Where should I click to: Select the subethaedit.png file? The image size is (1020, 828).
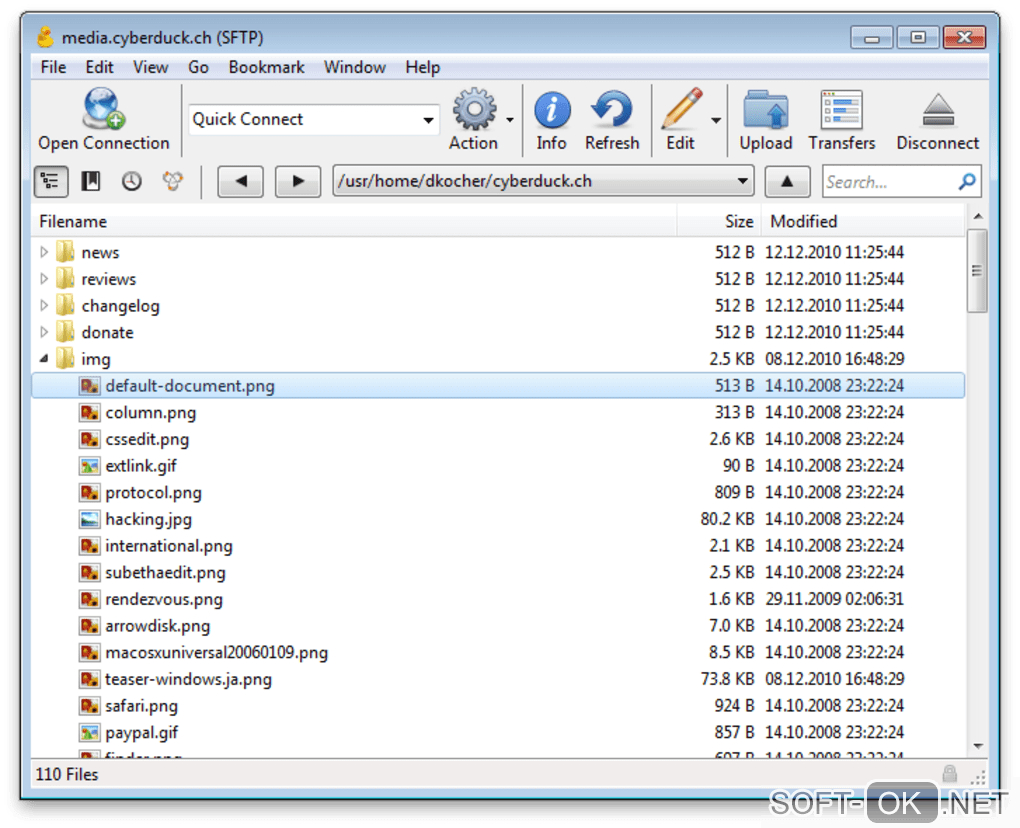coord(165,572)
